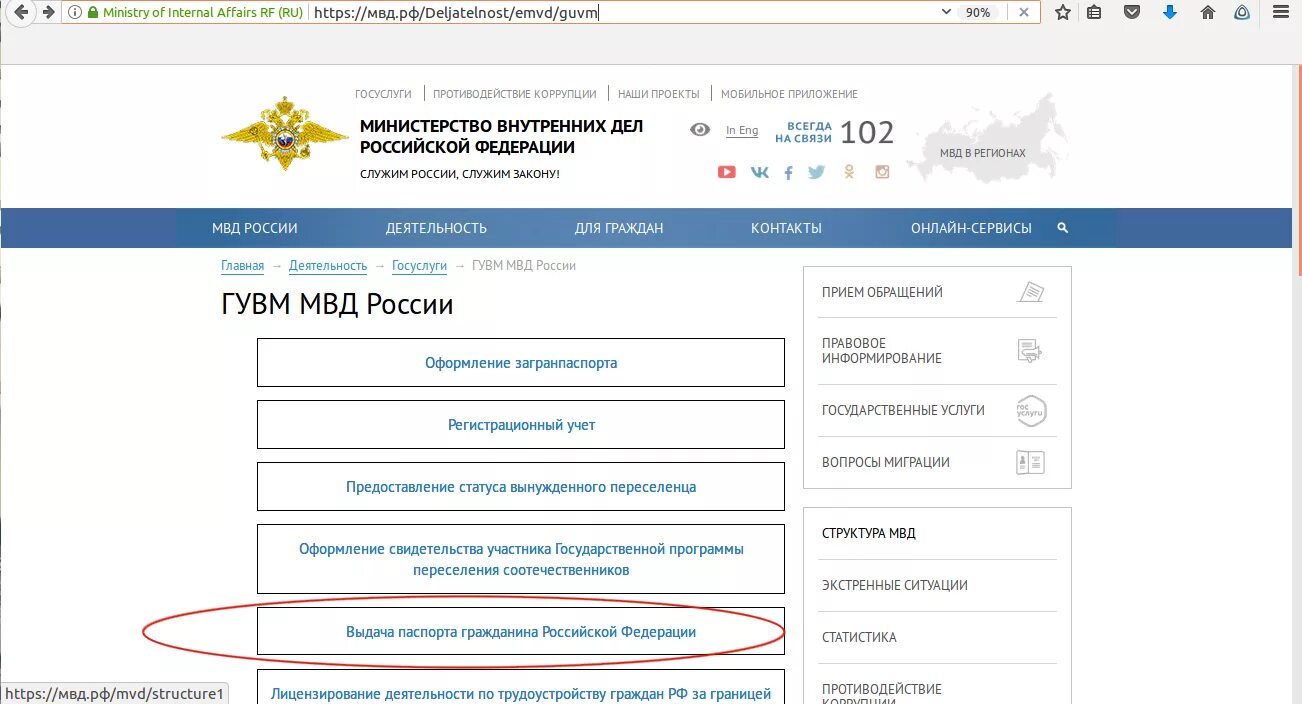The height and width of the screenshot is (704, 1302).
Task: Go back with the browser back arrow
Action: [x=21, y=12]
